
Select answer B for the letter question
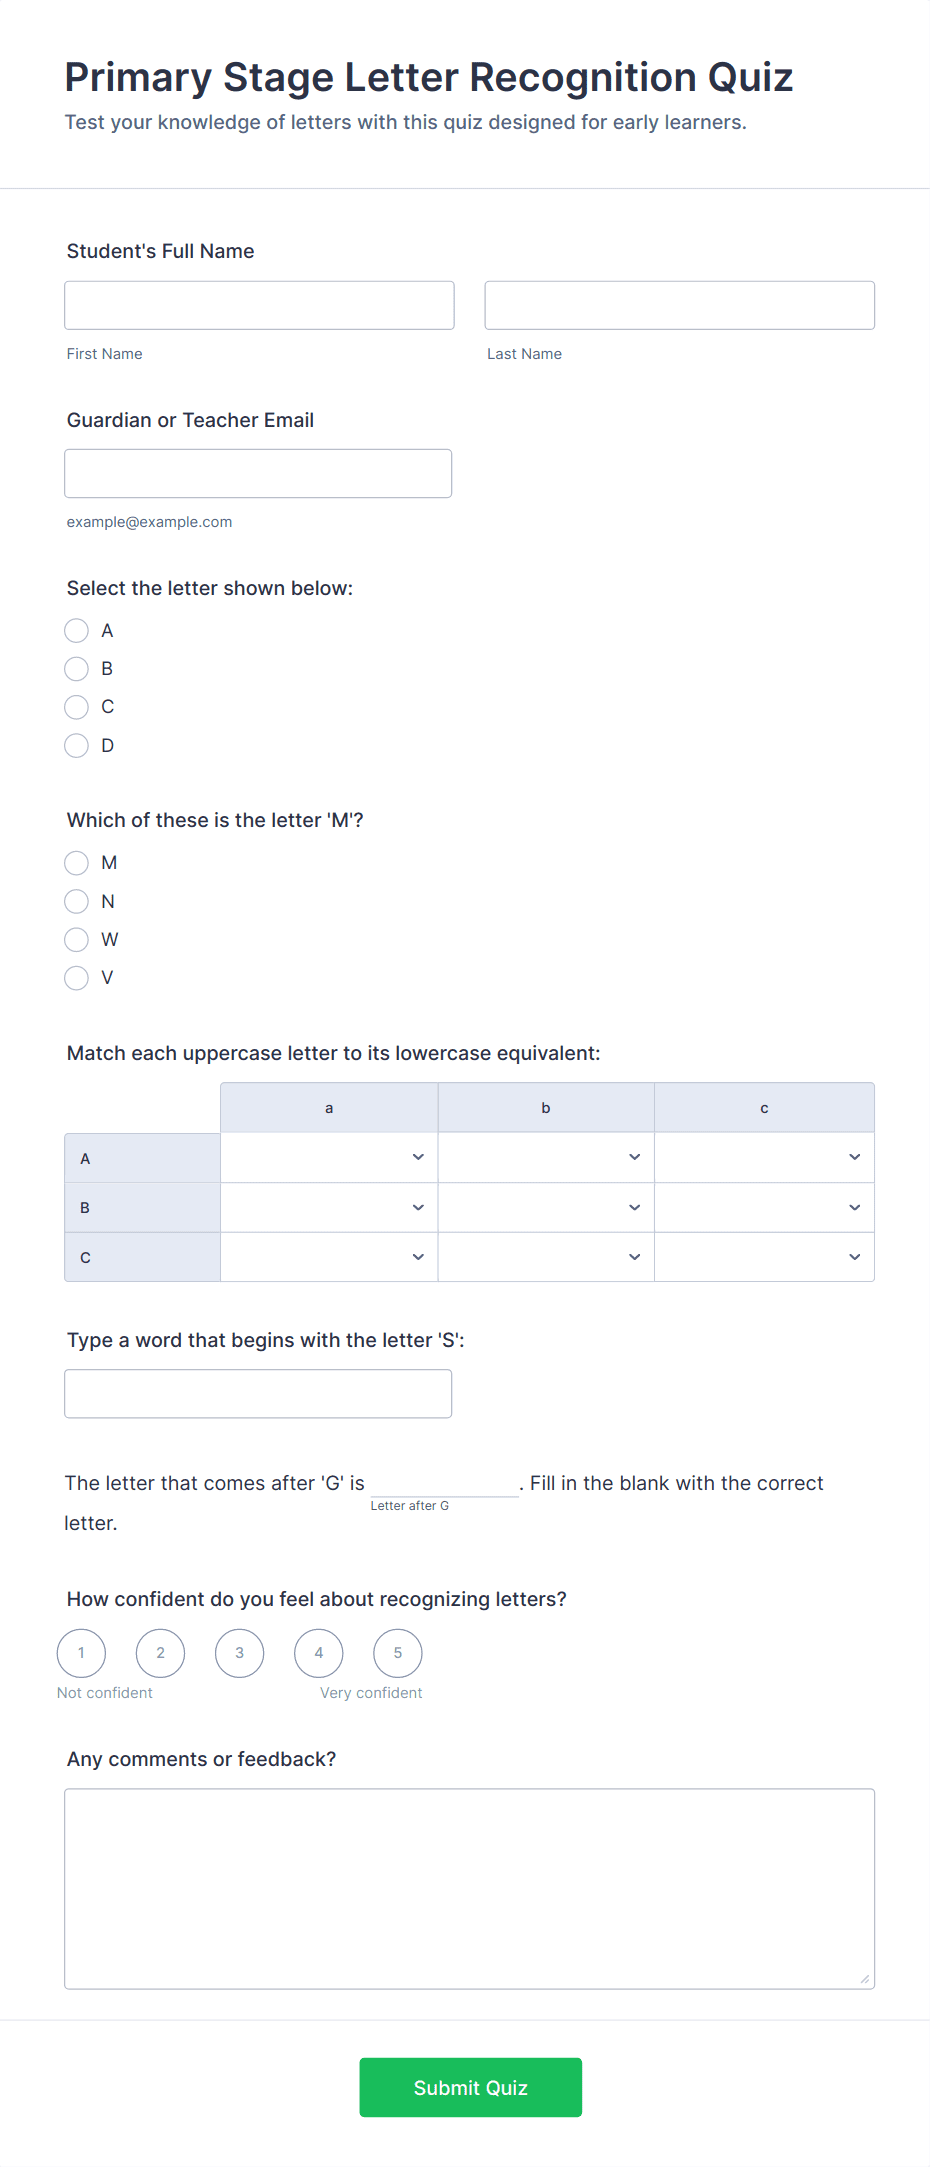[x=76, y=668]
